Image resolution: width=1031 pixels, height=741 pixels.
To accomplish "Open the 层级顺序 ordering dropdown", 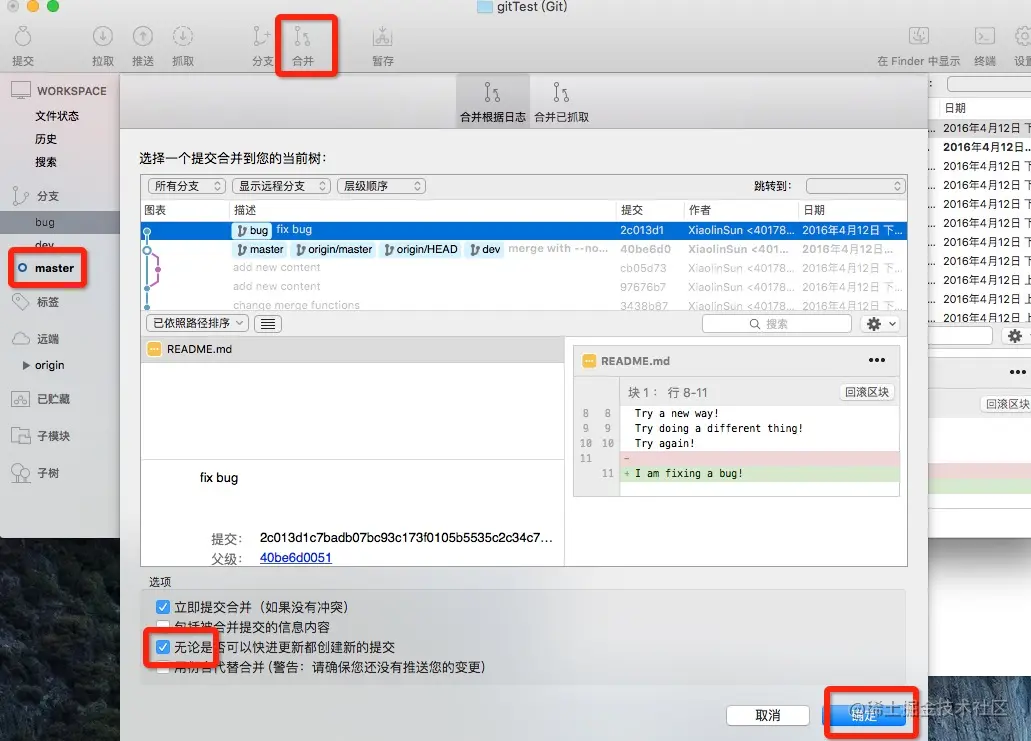I will coord(381,186).
